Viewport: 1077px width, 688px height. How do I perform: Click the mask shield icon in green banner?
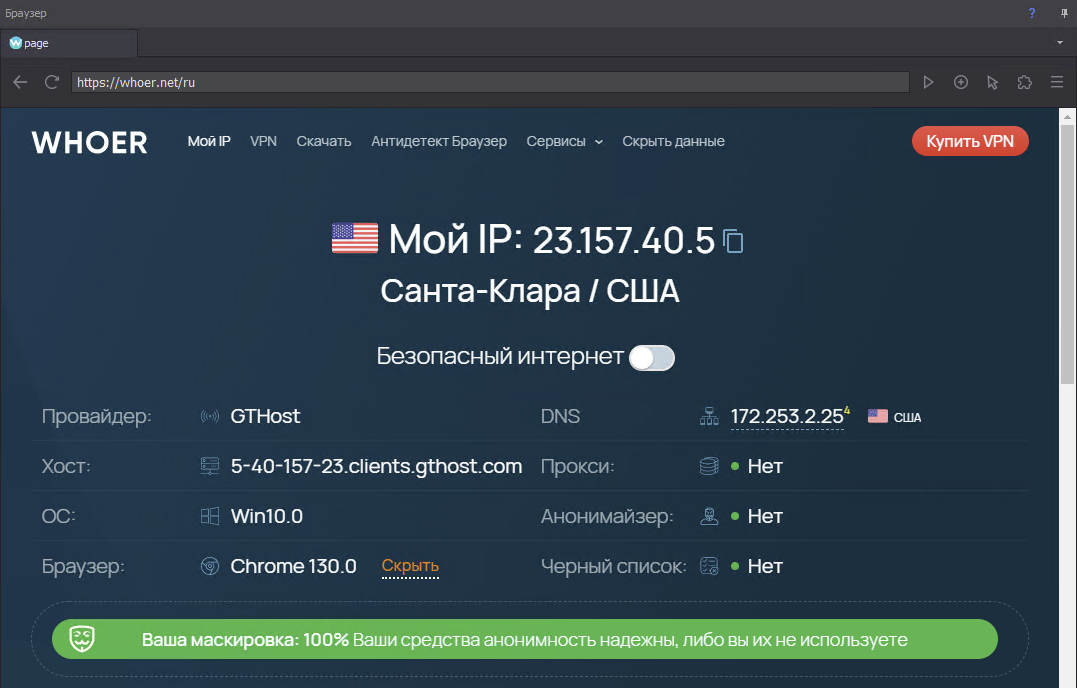[x=82, y=639]
